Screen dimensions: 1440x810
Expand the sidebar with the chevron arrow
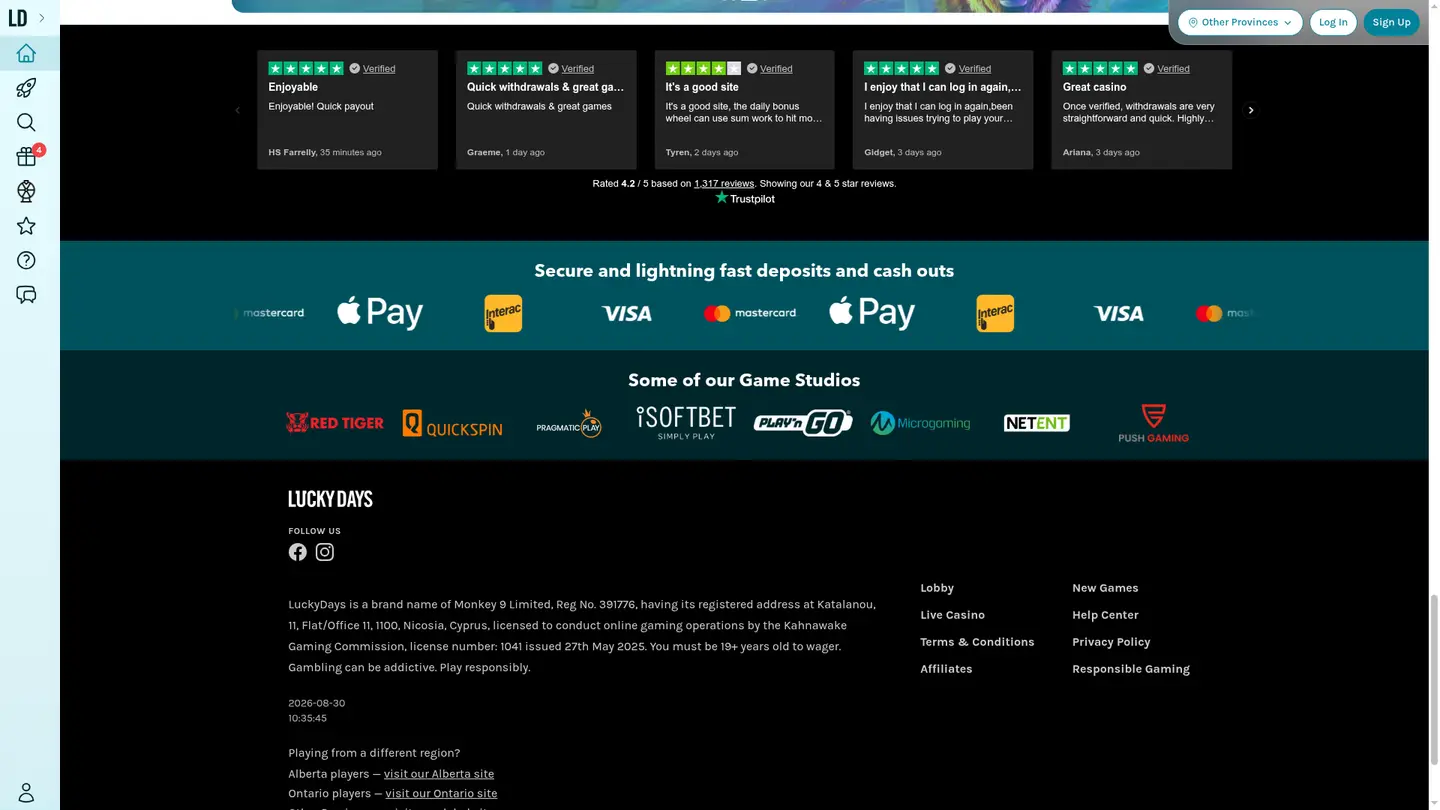point(42,18)
